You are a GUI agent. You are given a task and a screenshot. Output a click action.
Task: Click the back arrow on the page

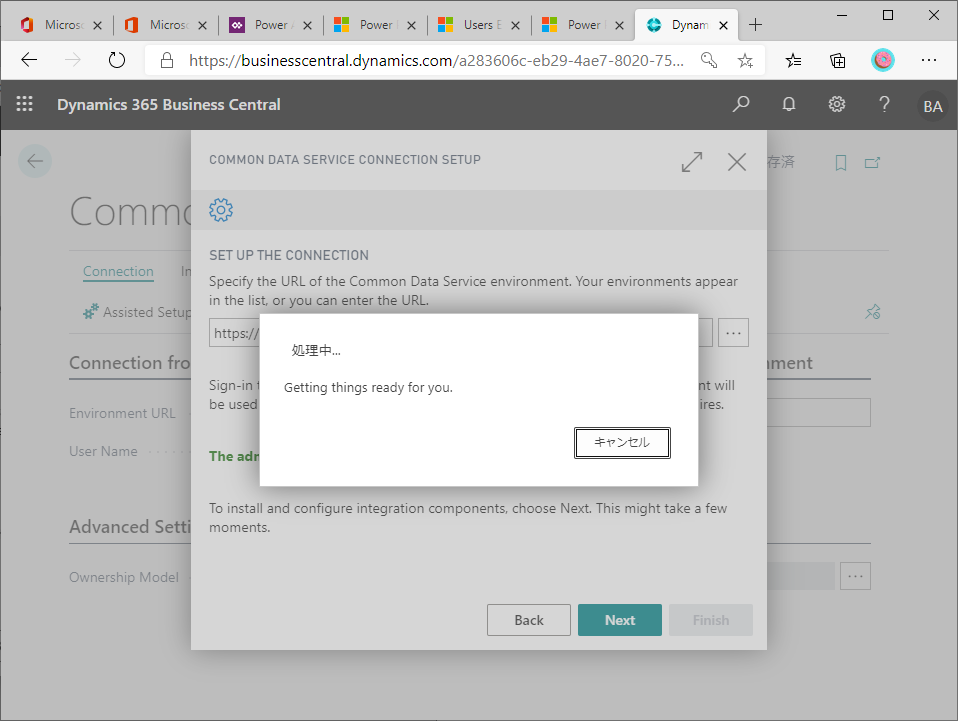click(x=35, y=161)
